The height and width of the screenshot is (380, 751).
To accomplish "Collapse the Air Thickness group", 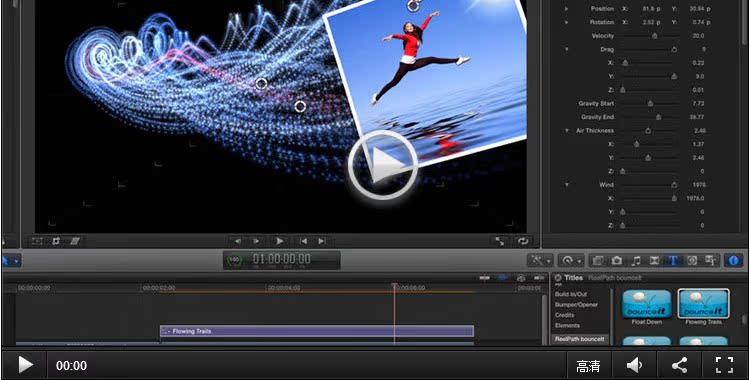I will 567,130.
